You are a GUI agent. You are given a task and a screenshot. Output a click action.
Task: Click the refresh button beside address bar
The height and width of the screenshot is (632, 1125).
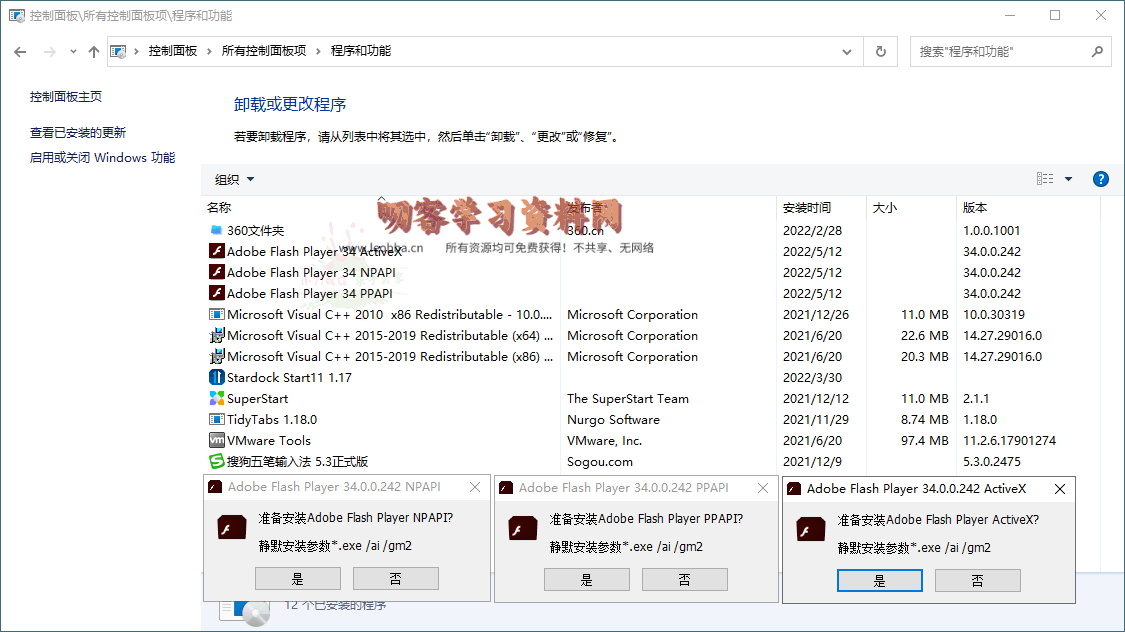click(x=880, y=51)
